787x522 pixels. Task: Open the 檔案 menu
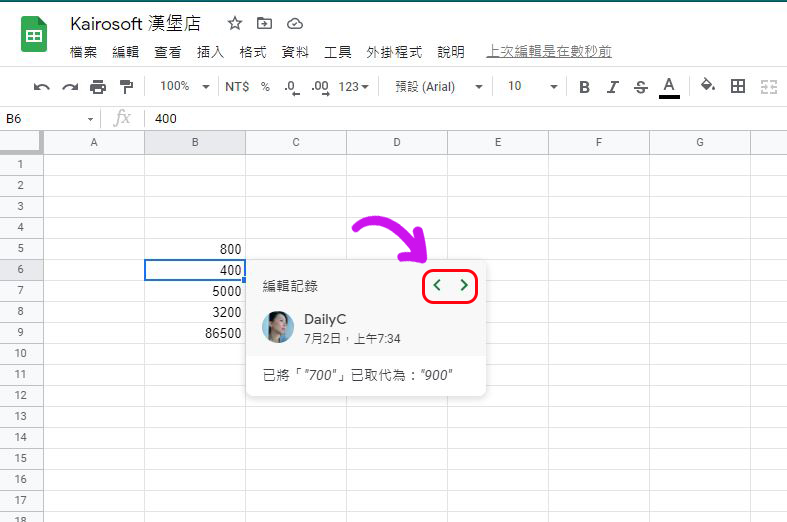click(83, 52)
